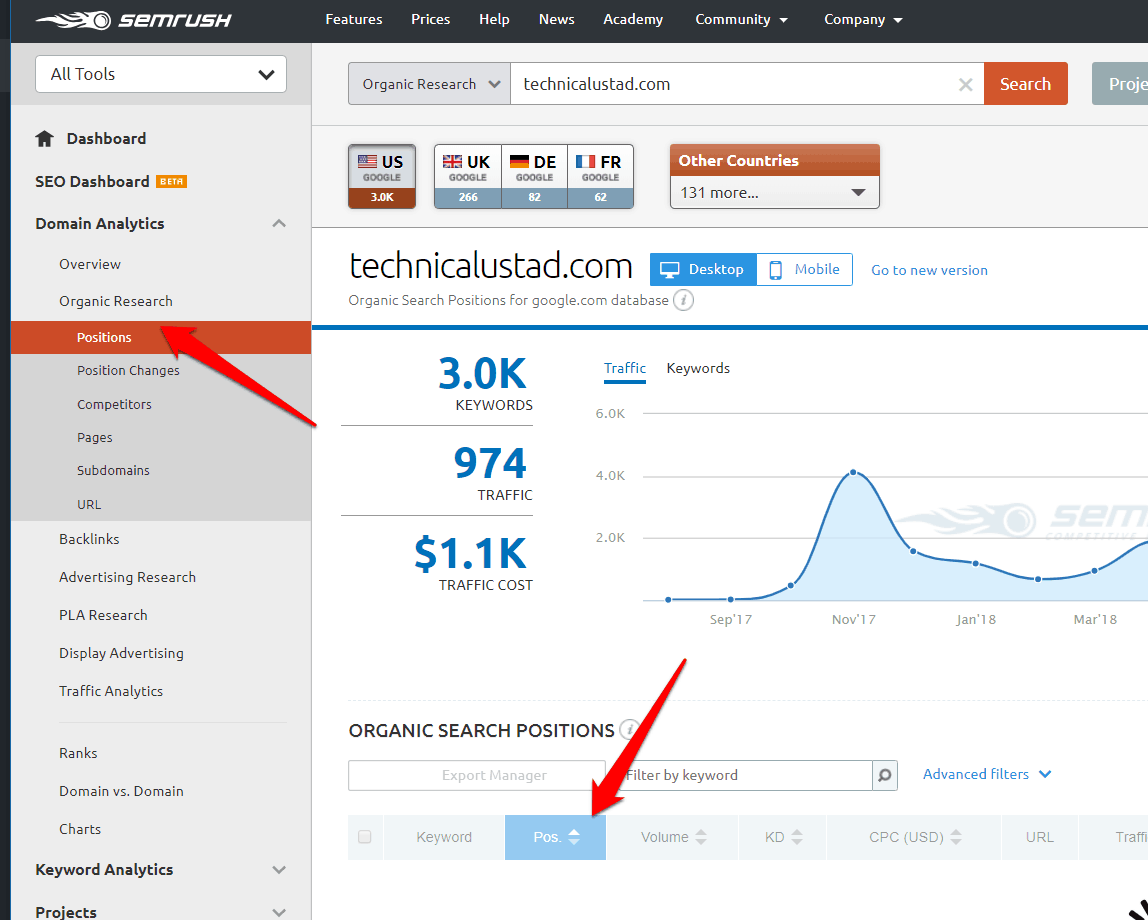The width and height of the screenshot is (1148, 920).
Task: Click the URL column header
Action: click(1040, 837)
